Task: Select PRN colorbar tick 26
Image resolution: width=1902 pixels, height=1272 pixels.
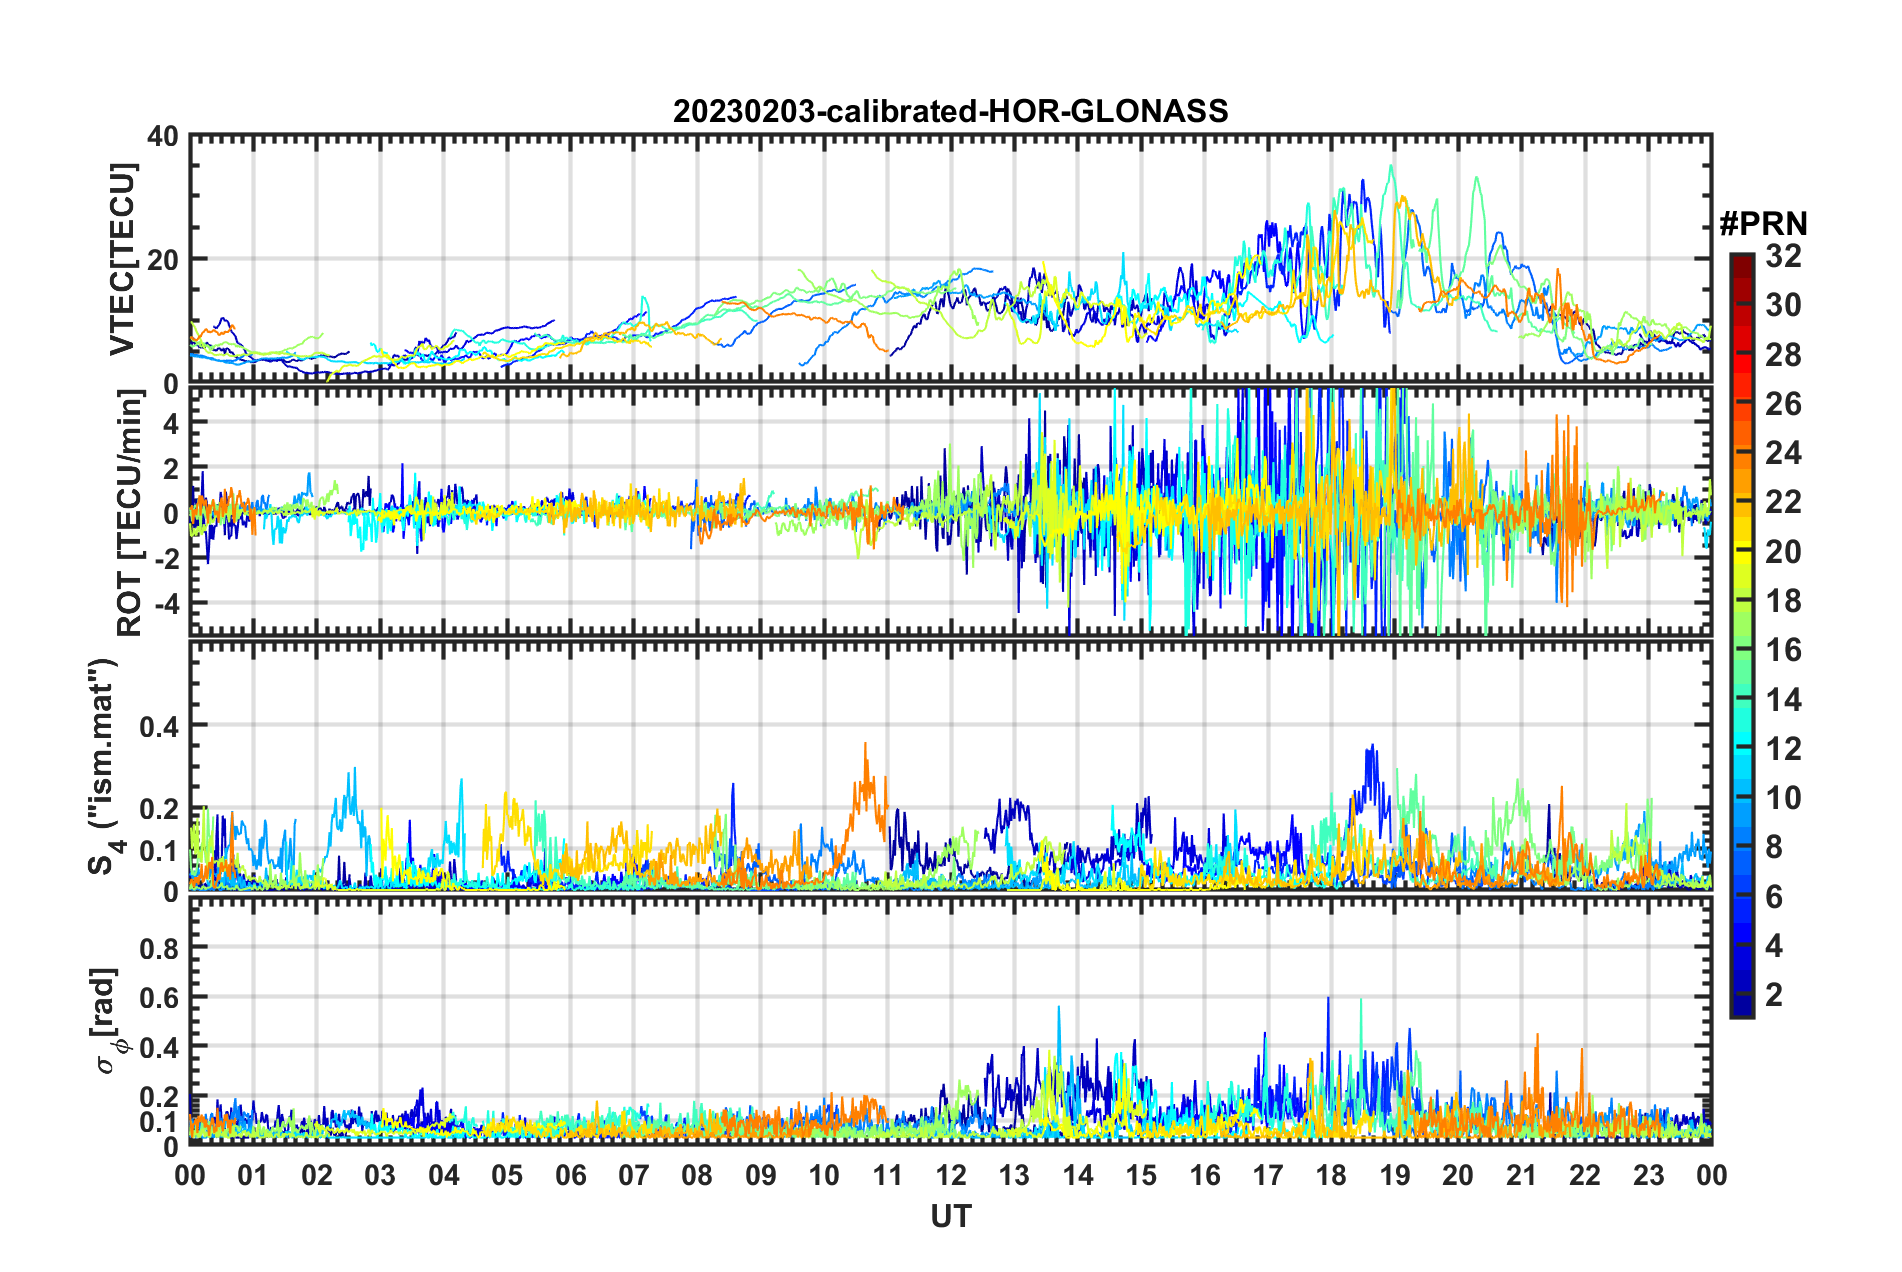Action: (1784, 404)
